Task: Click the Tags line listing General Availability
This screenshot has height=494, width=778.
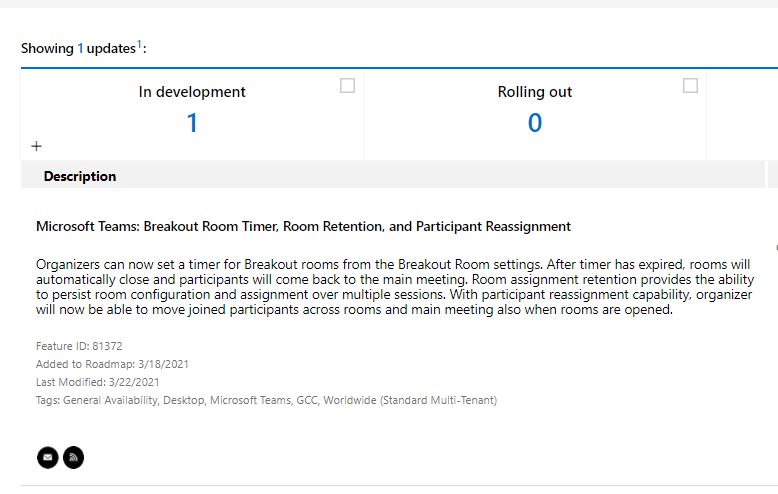Action: click(x=266, y=400)
